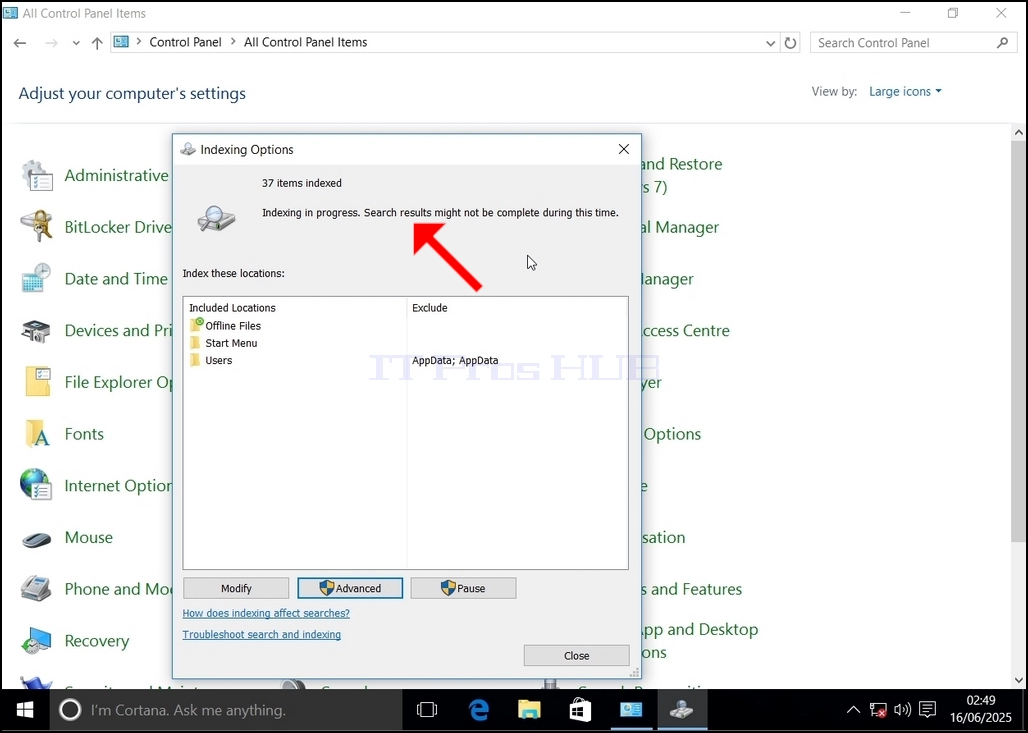Go up one level arrow
Viewport: 1028px width, 733px height.
(x=97, y=43)
